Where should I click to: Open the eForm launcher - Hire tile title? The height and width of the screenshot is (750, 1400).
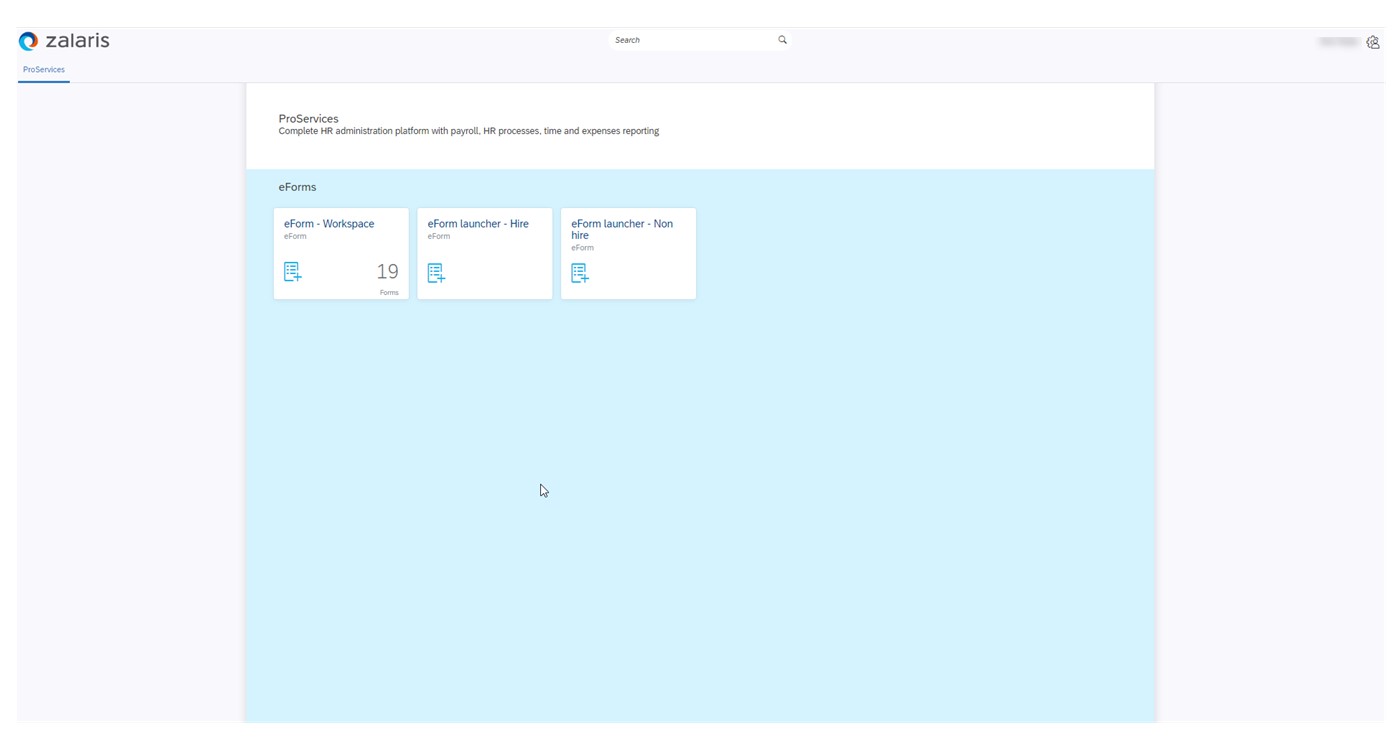pos(478,224)
